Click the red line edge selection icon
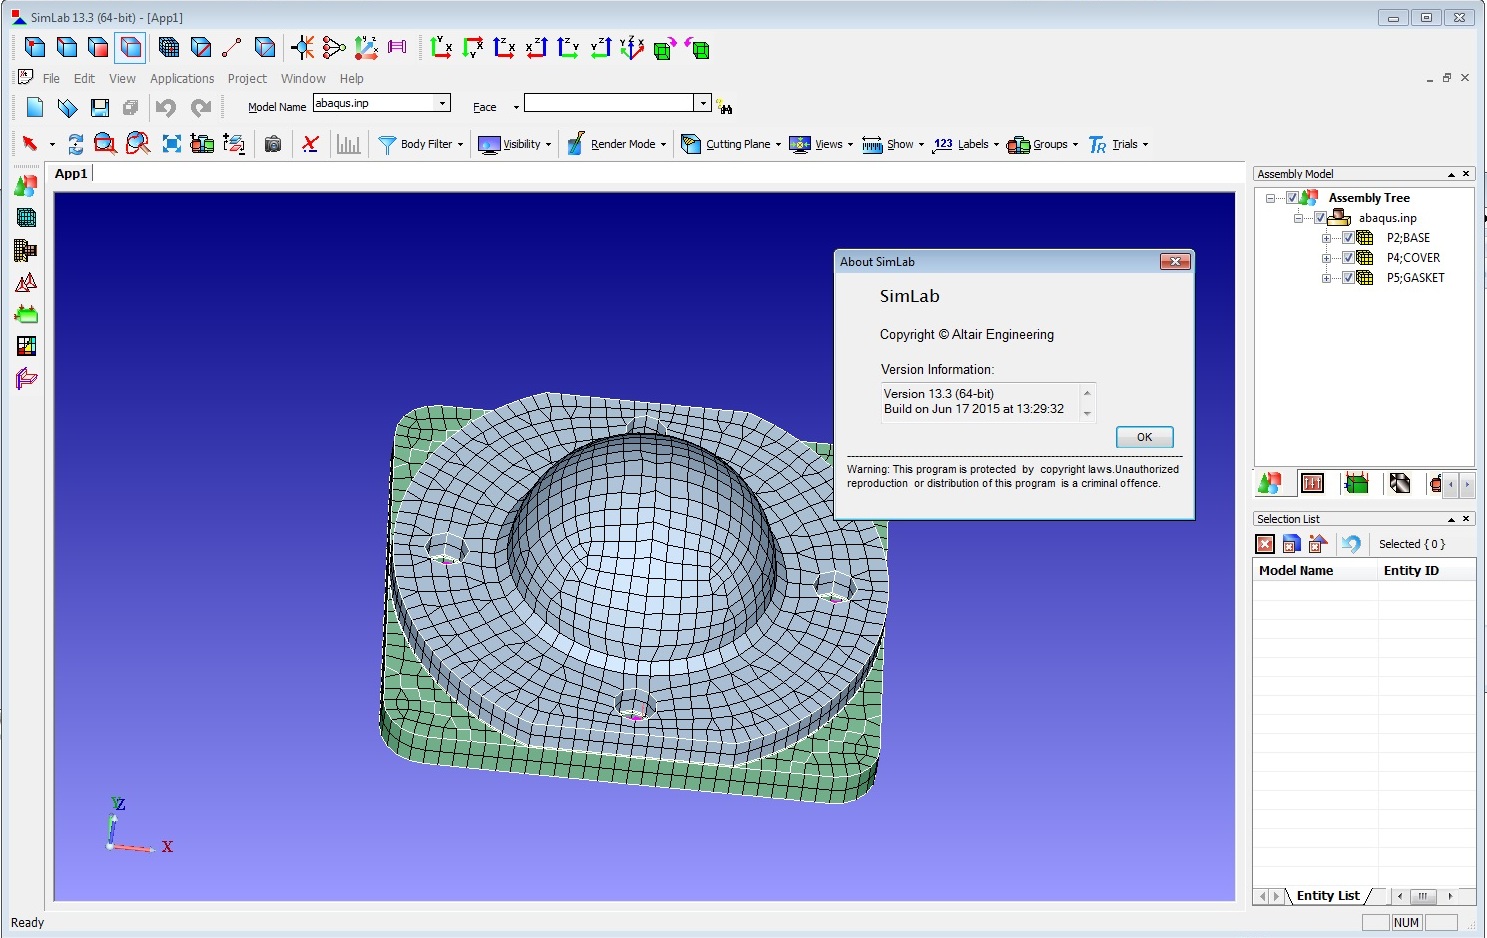Viewport: 1487px width, 938px height. 232,47
